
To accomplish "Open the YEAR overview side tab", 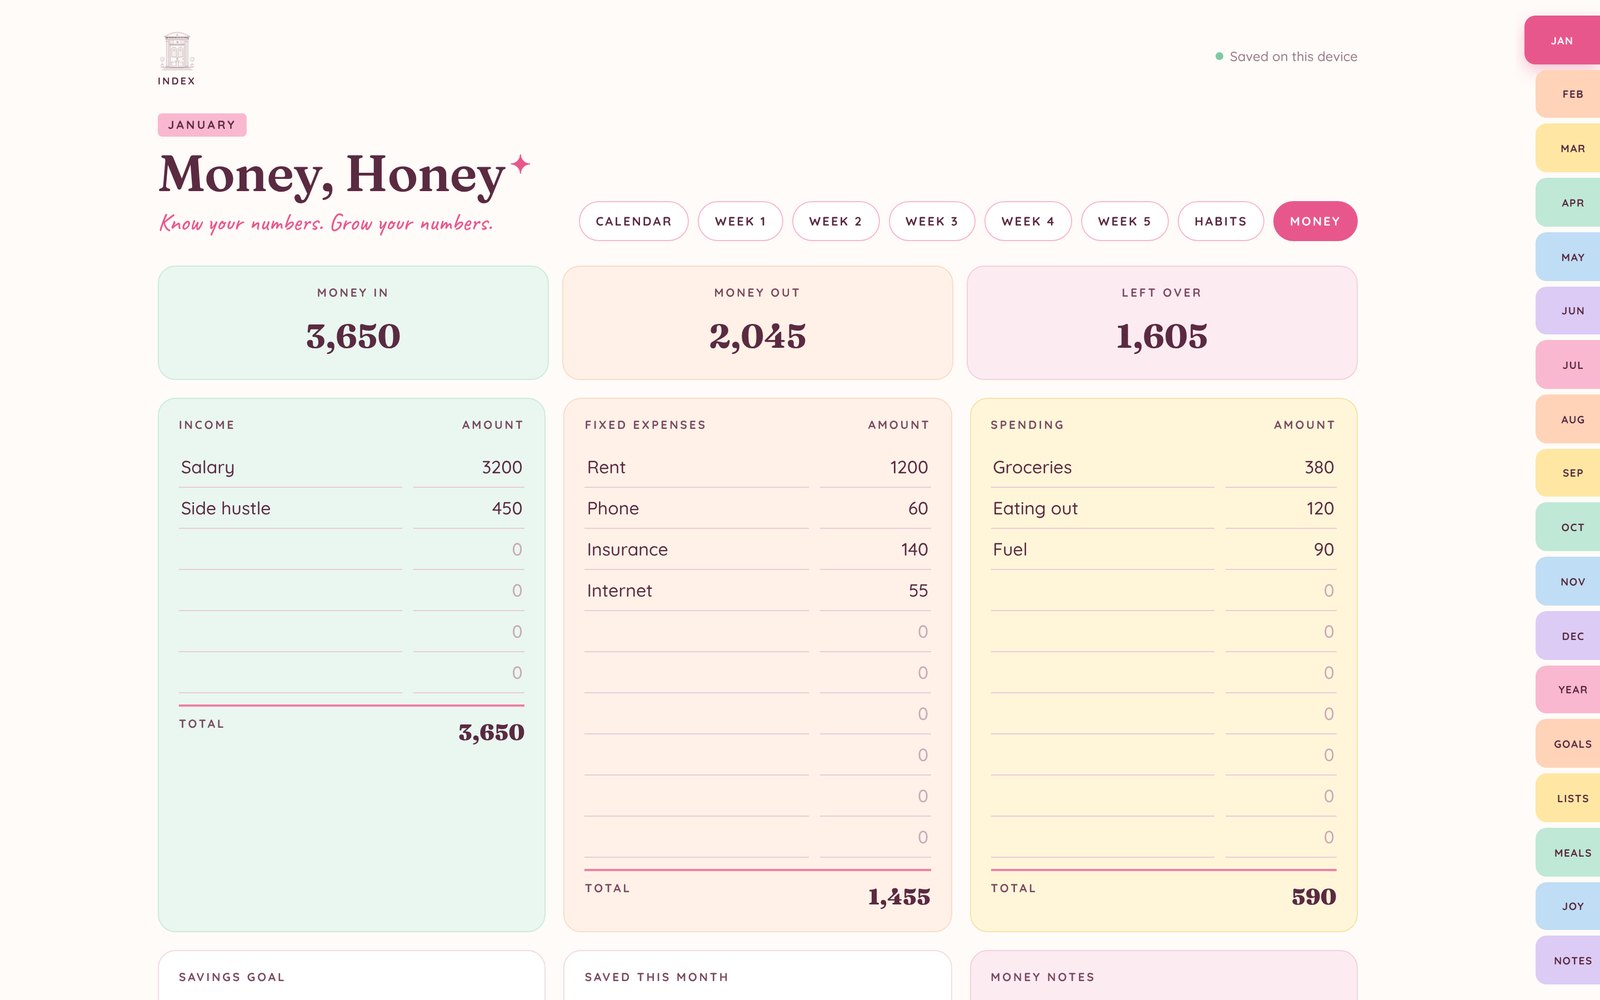I will [x=1568, y=690].
